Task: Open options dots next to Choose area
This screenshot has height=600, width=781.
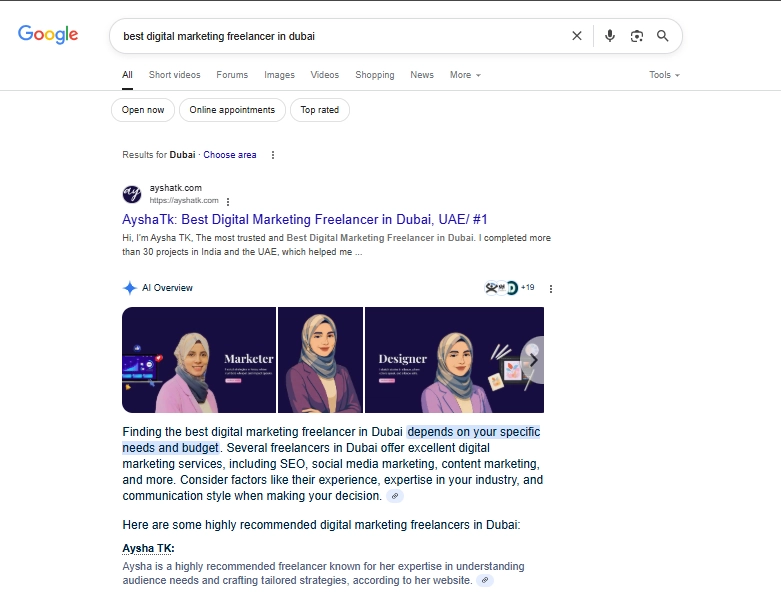Action: coord(272,155)
